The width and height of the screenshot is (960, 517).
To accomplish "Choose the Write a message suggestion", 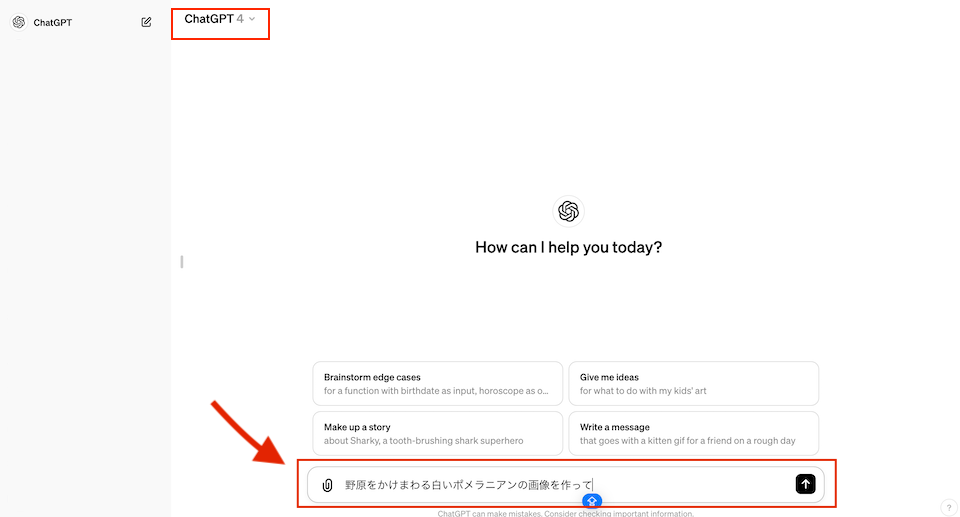I will click(693, 433).
